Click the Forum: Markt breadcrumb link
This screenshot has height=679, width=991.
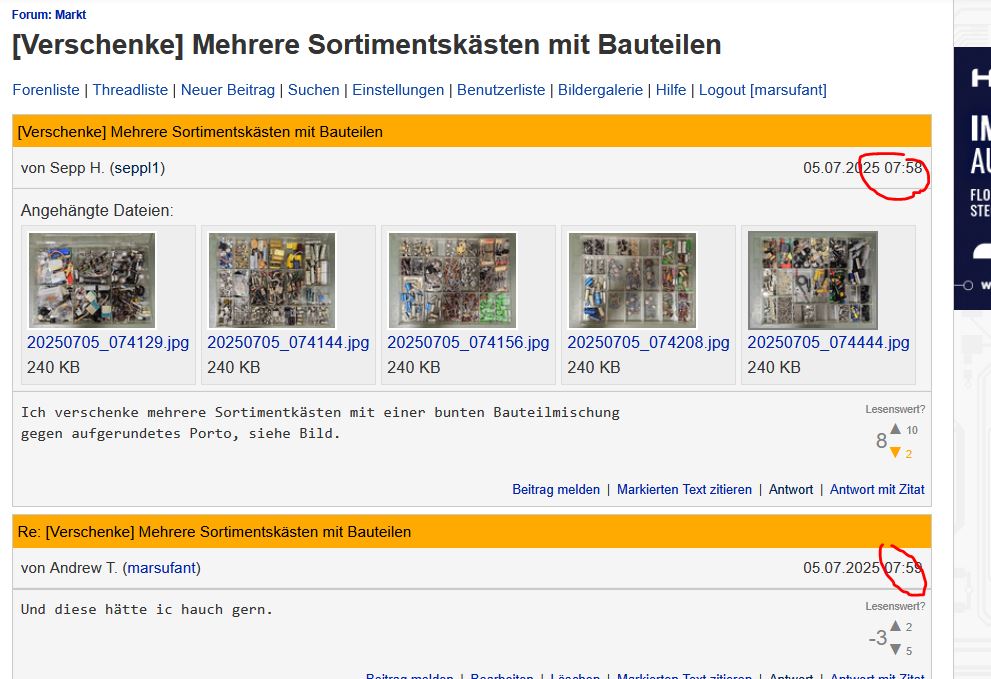[x=49, y=15]
